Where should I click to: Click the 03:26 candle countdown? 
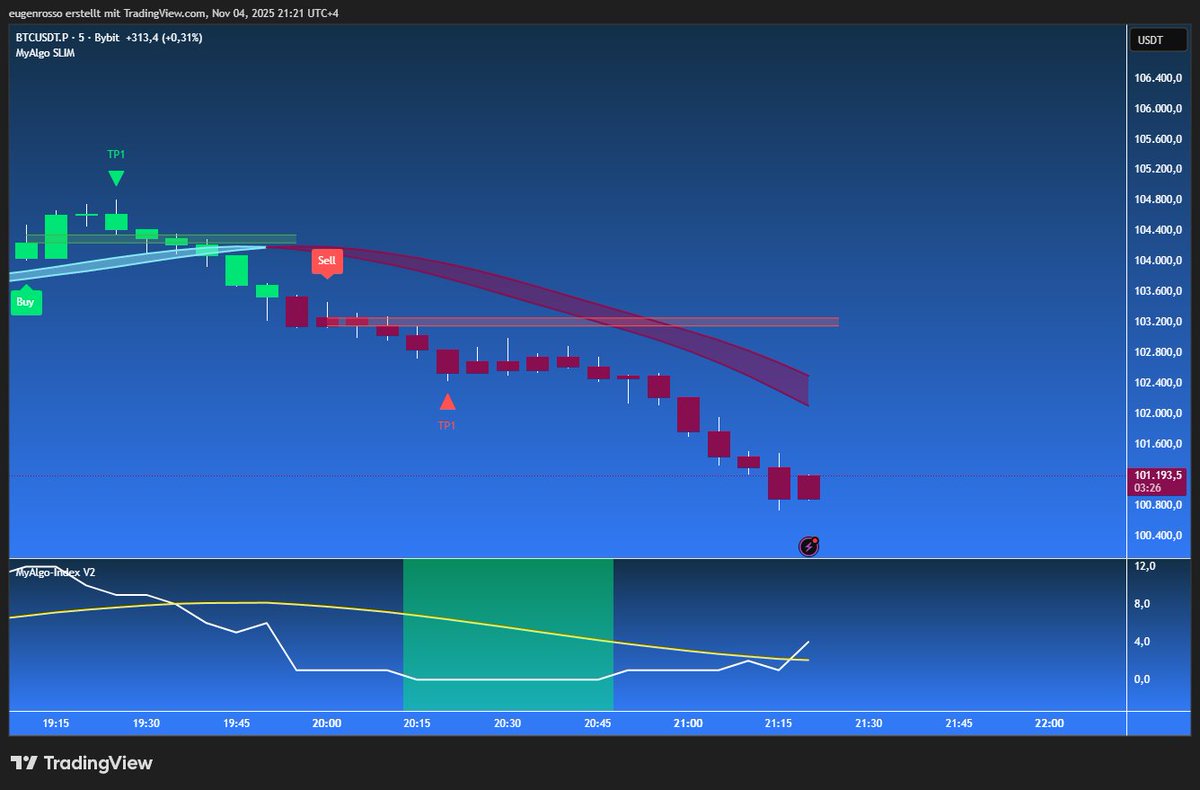coord(1146,488)
